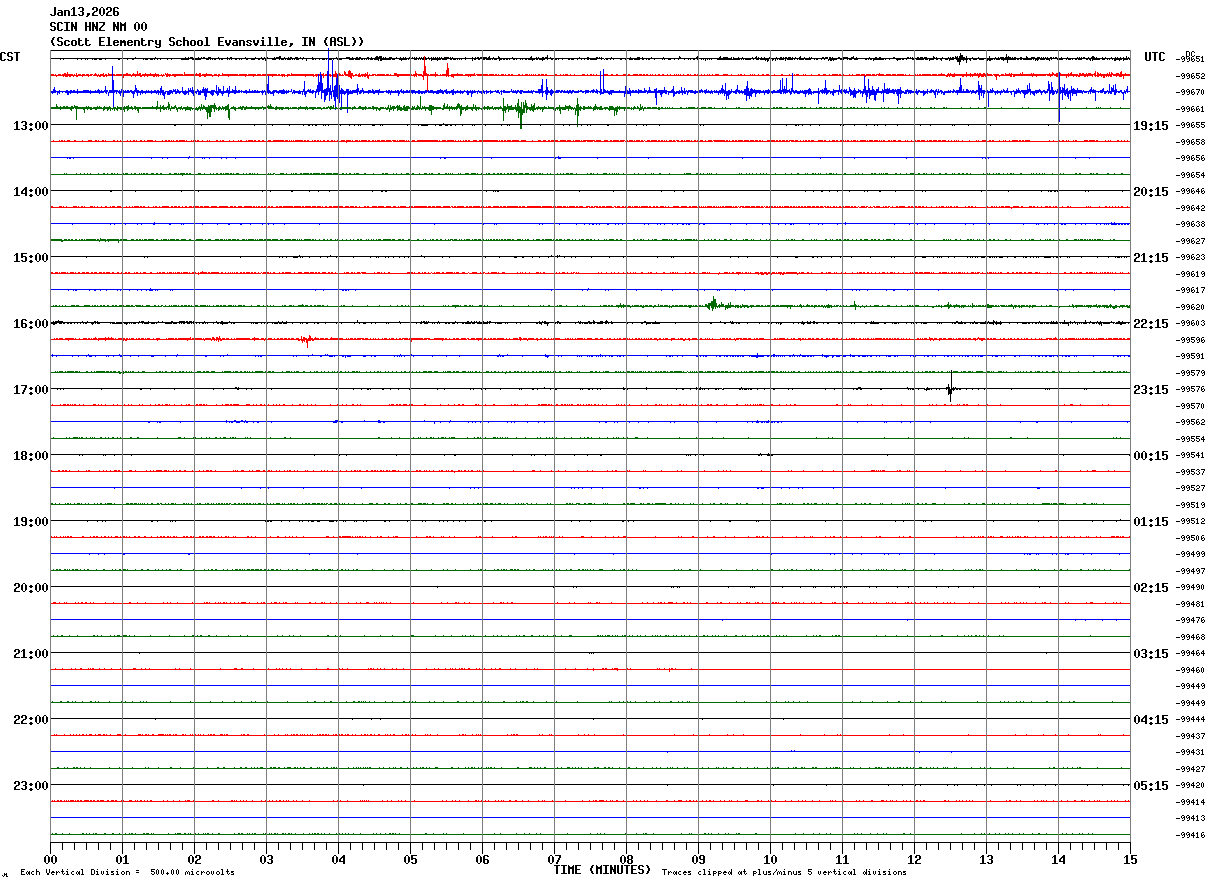Click the black spike on the 17:00 trace
Image resolution: width=1210 pixels, height=886 pixels.
tap(950, 387)
